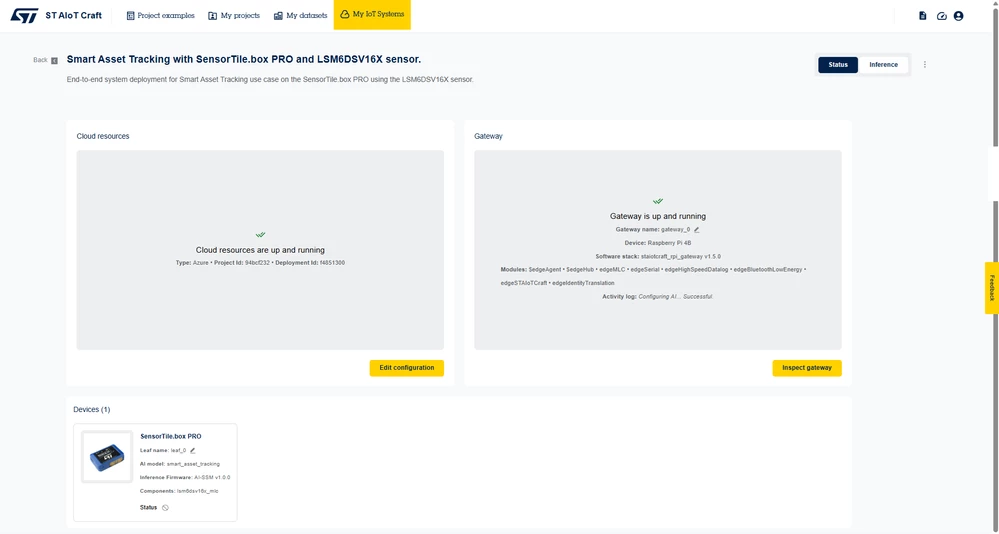Click 'Gateway is up and running' text
The height and width of the screenshot is (534, 999).
[658, 216]
